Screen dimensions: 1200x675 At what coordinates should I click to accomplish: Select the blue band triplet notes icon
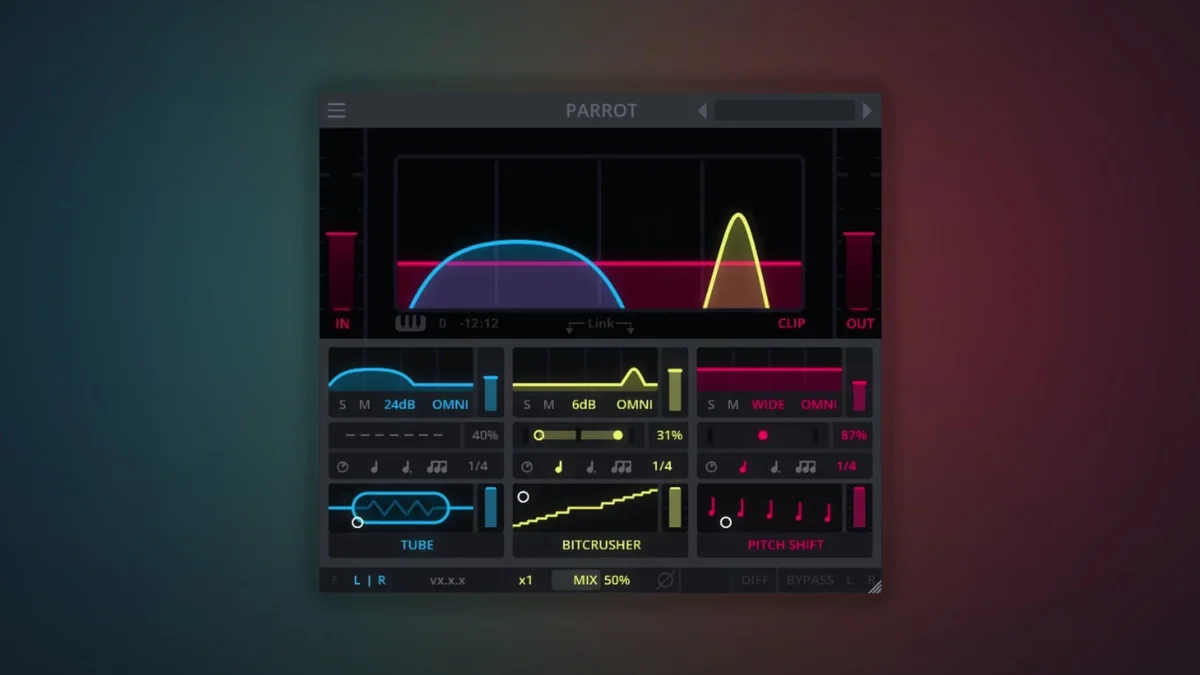click(x=437, y=467)
